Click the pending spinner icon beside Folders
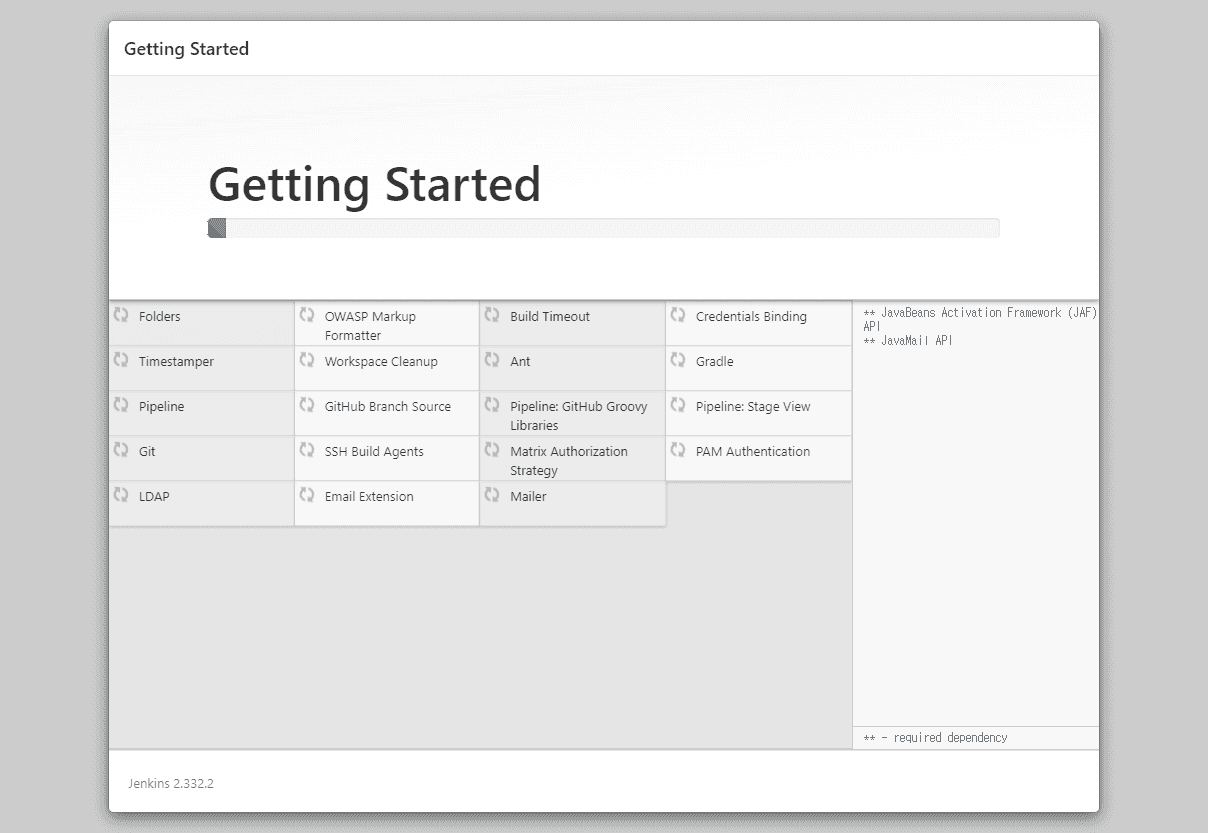This screenshot has height=833, width=1208. click(121, 315)
